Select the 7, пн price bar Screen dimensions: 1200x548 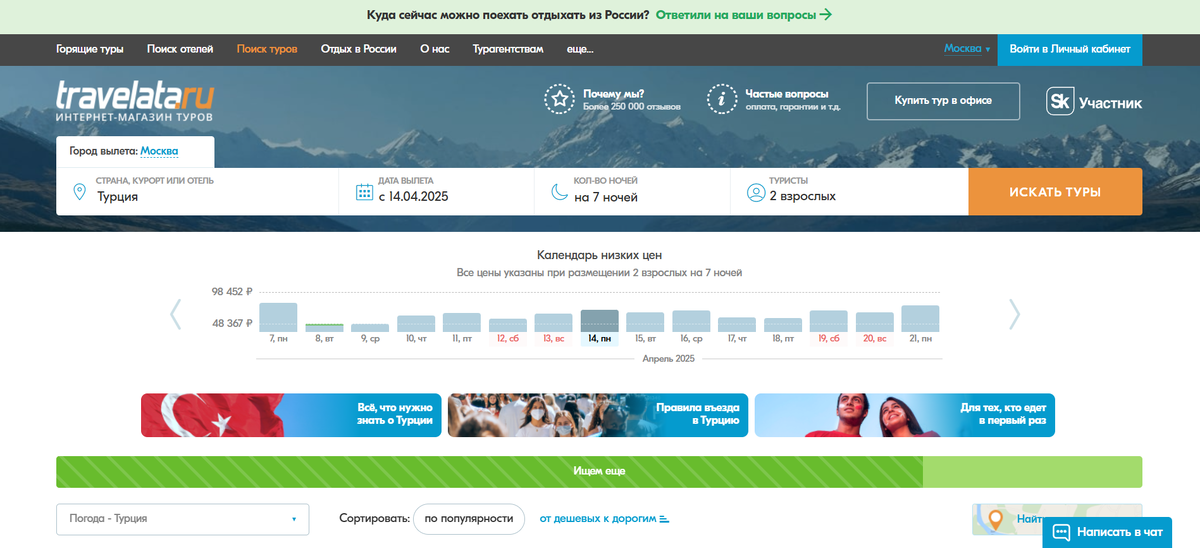click(x=278, y=318)
